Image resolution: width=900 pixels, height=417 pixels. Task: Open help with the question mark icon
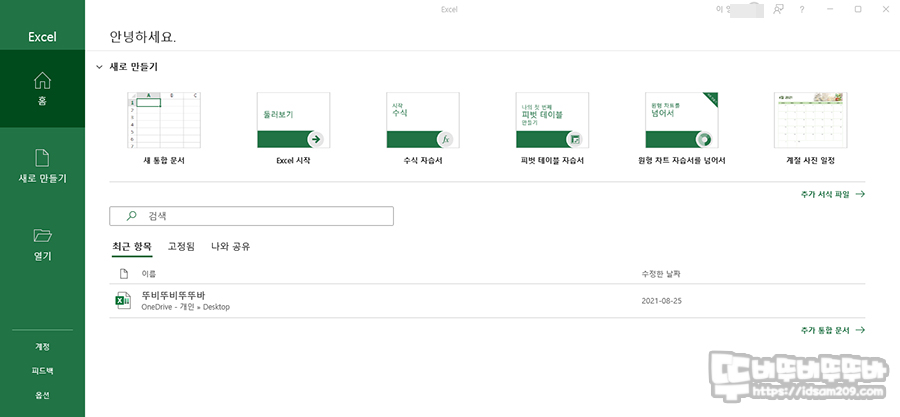point(802,9)
